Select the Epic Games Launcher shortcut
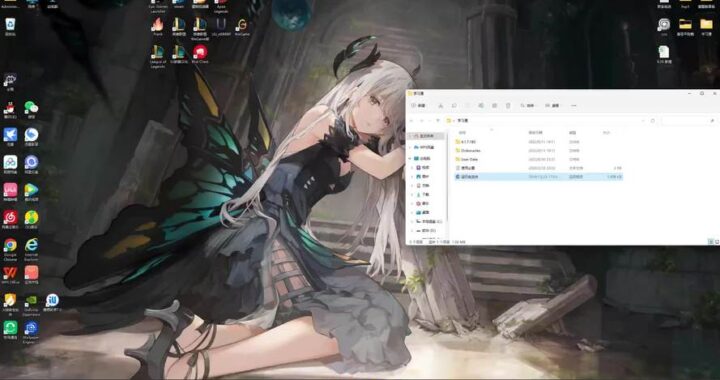Screen dimensions: 720x380 (158, 5)
